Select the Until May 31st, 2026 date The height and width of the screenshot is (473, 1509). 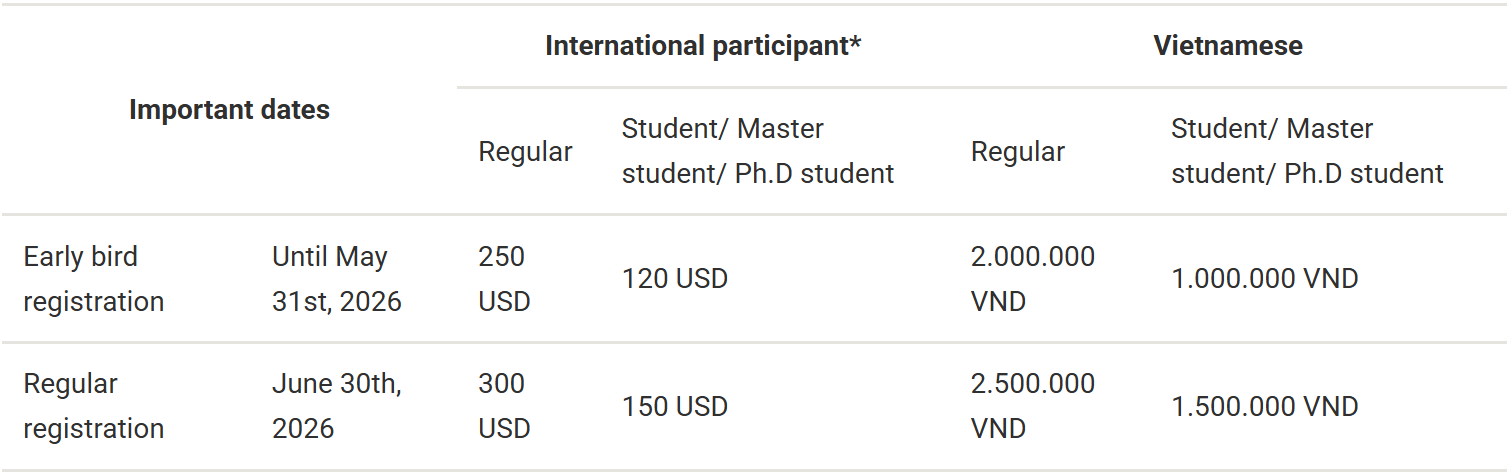pyautogui.click(x=336, y=279)
